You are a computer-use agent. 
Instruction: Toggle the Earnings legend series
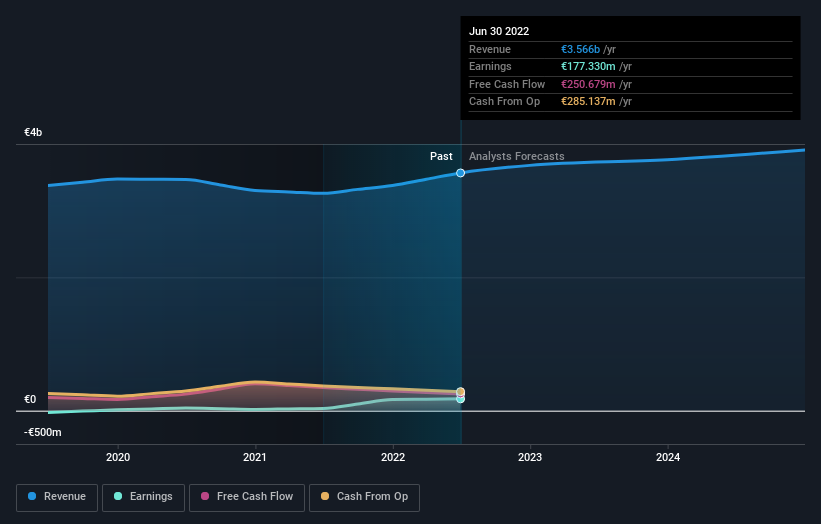coord(143,497)
